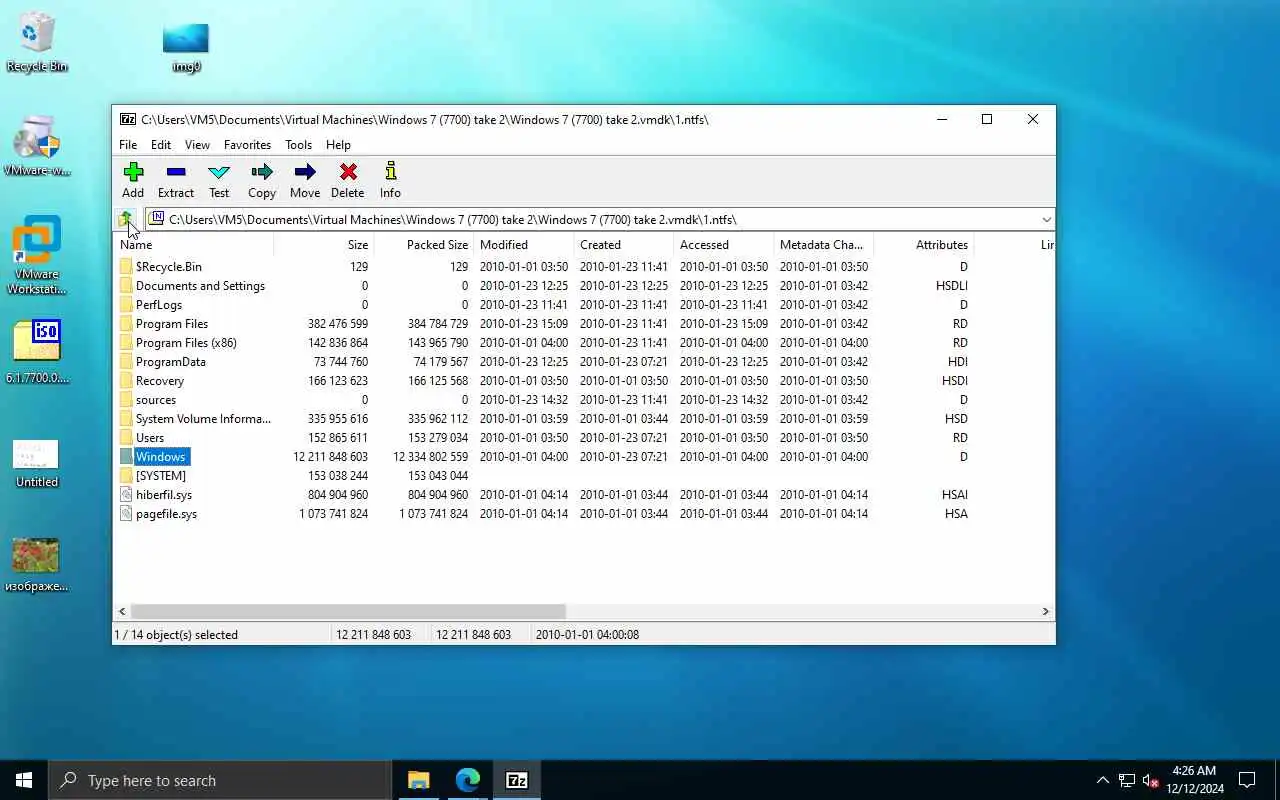
Task: Click the horizontal scrollbar thumb
Action: tap(348, 611)
